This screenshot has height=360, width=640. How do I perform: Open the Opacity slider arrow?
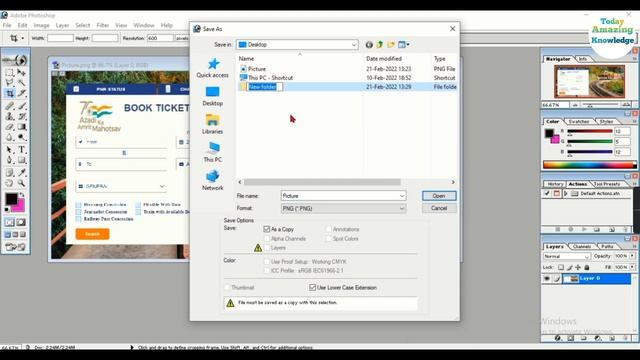pyautogui.click(x=632, y=256)
